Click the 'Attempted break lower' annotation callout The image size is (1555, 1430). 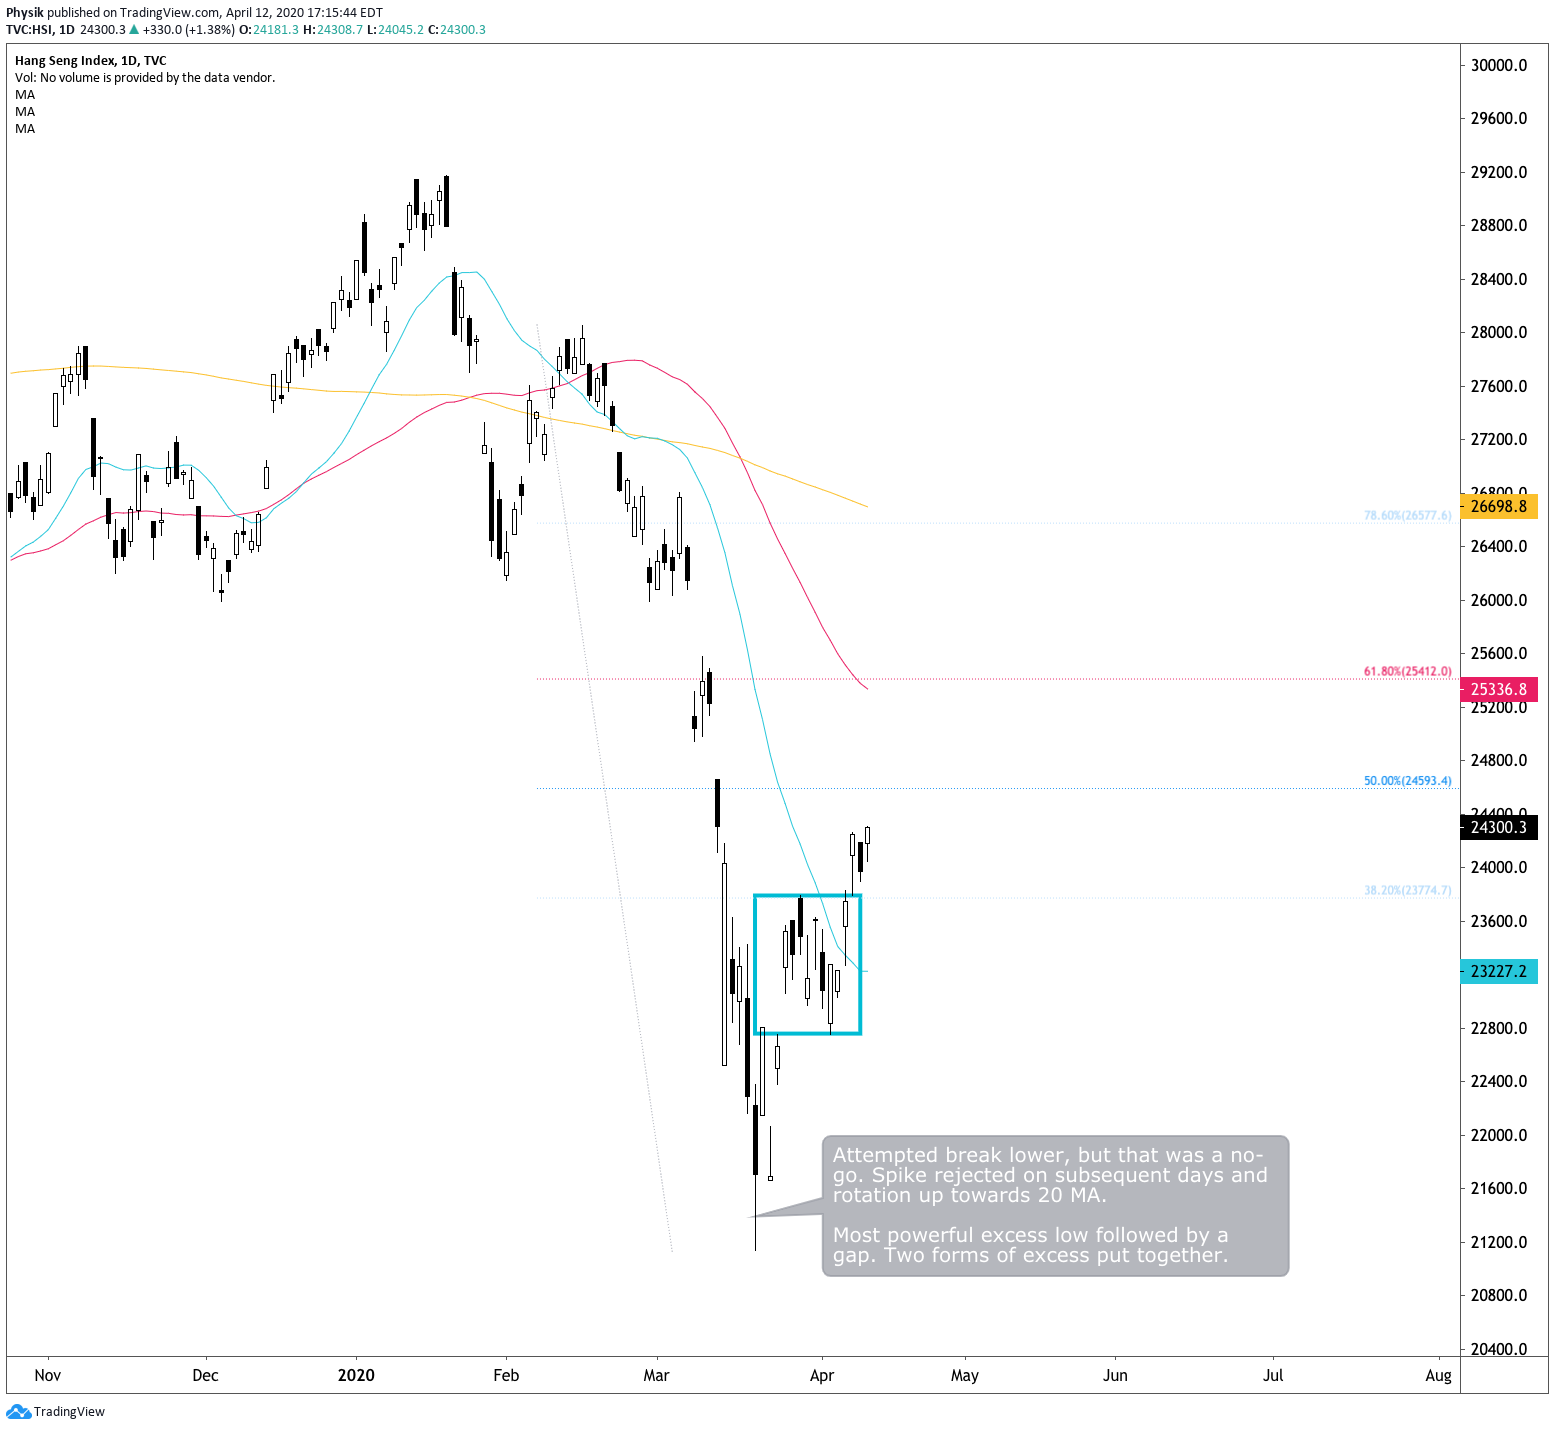pos(1055,1205)
